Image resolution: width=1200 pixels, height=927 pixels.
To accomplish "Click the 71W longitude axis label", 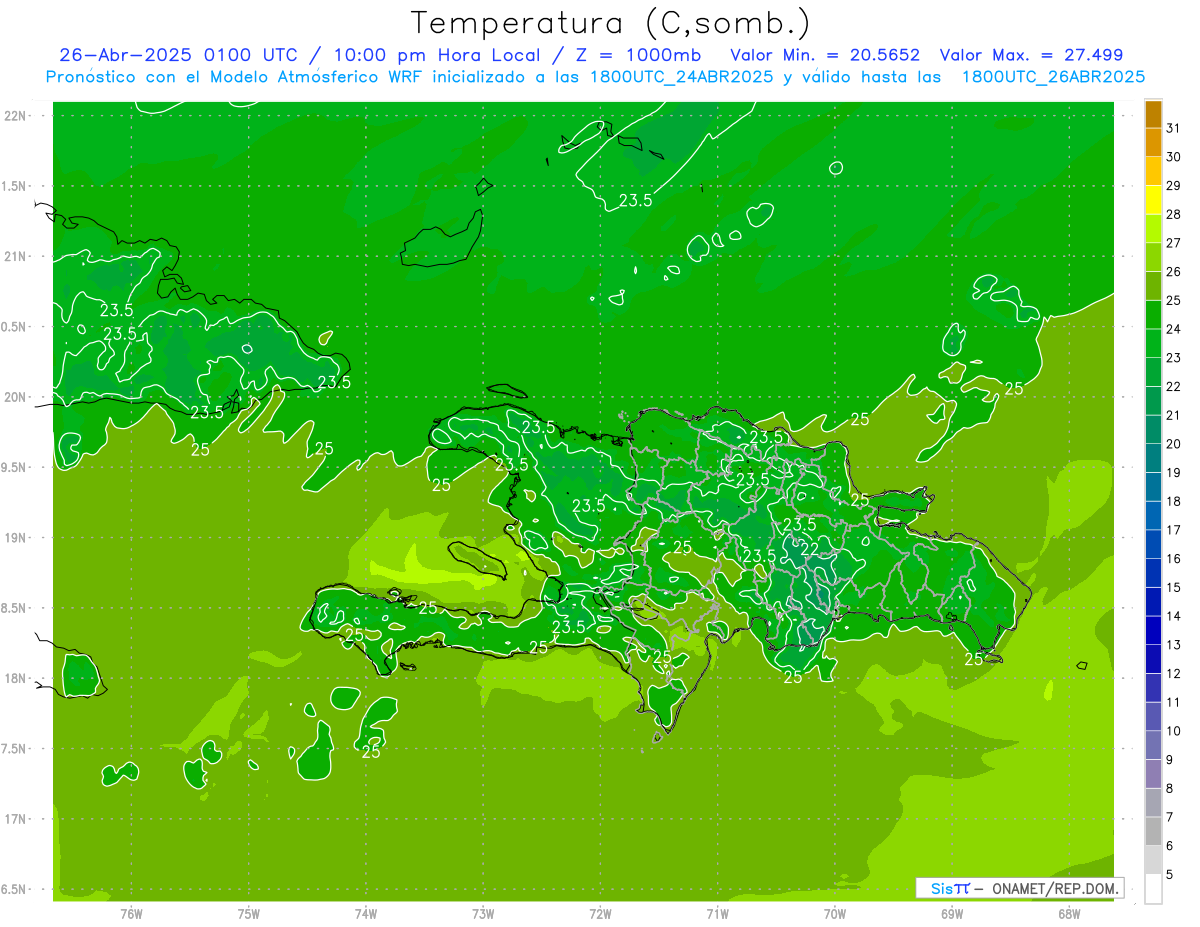I will pos(717,914).
